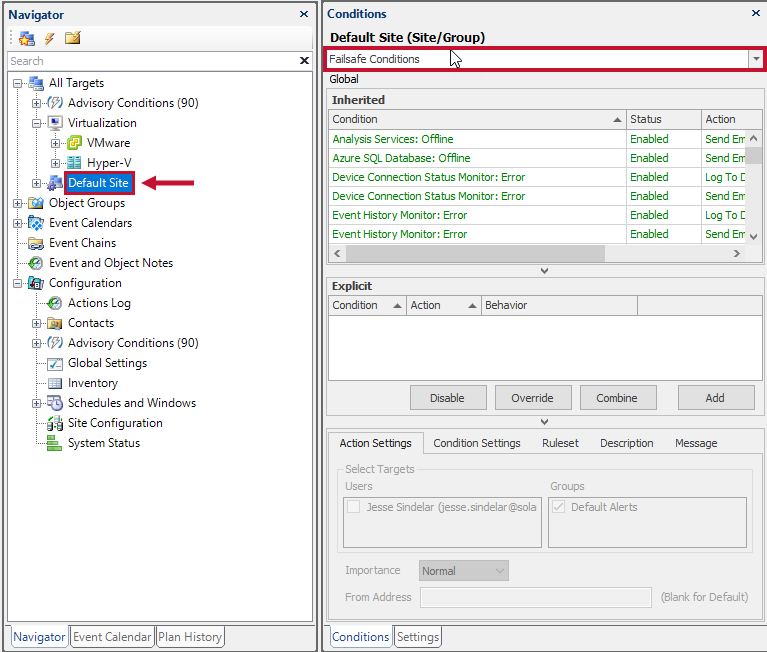
Task: Collapse the Explicit section chevron
Action: click(544, 422)
